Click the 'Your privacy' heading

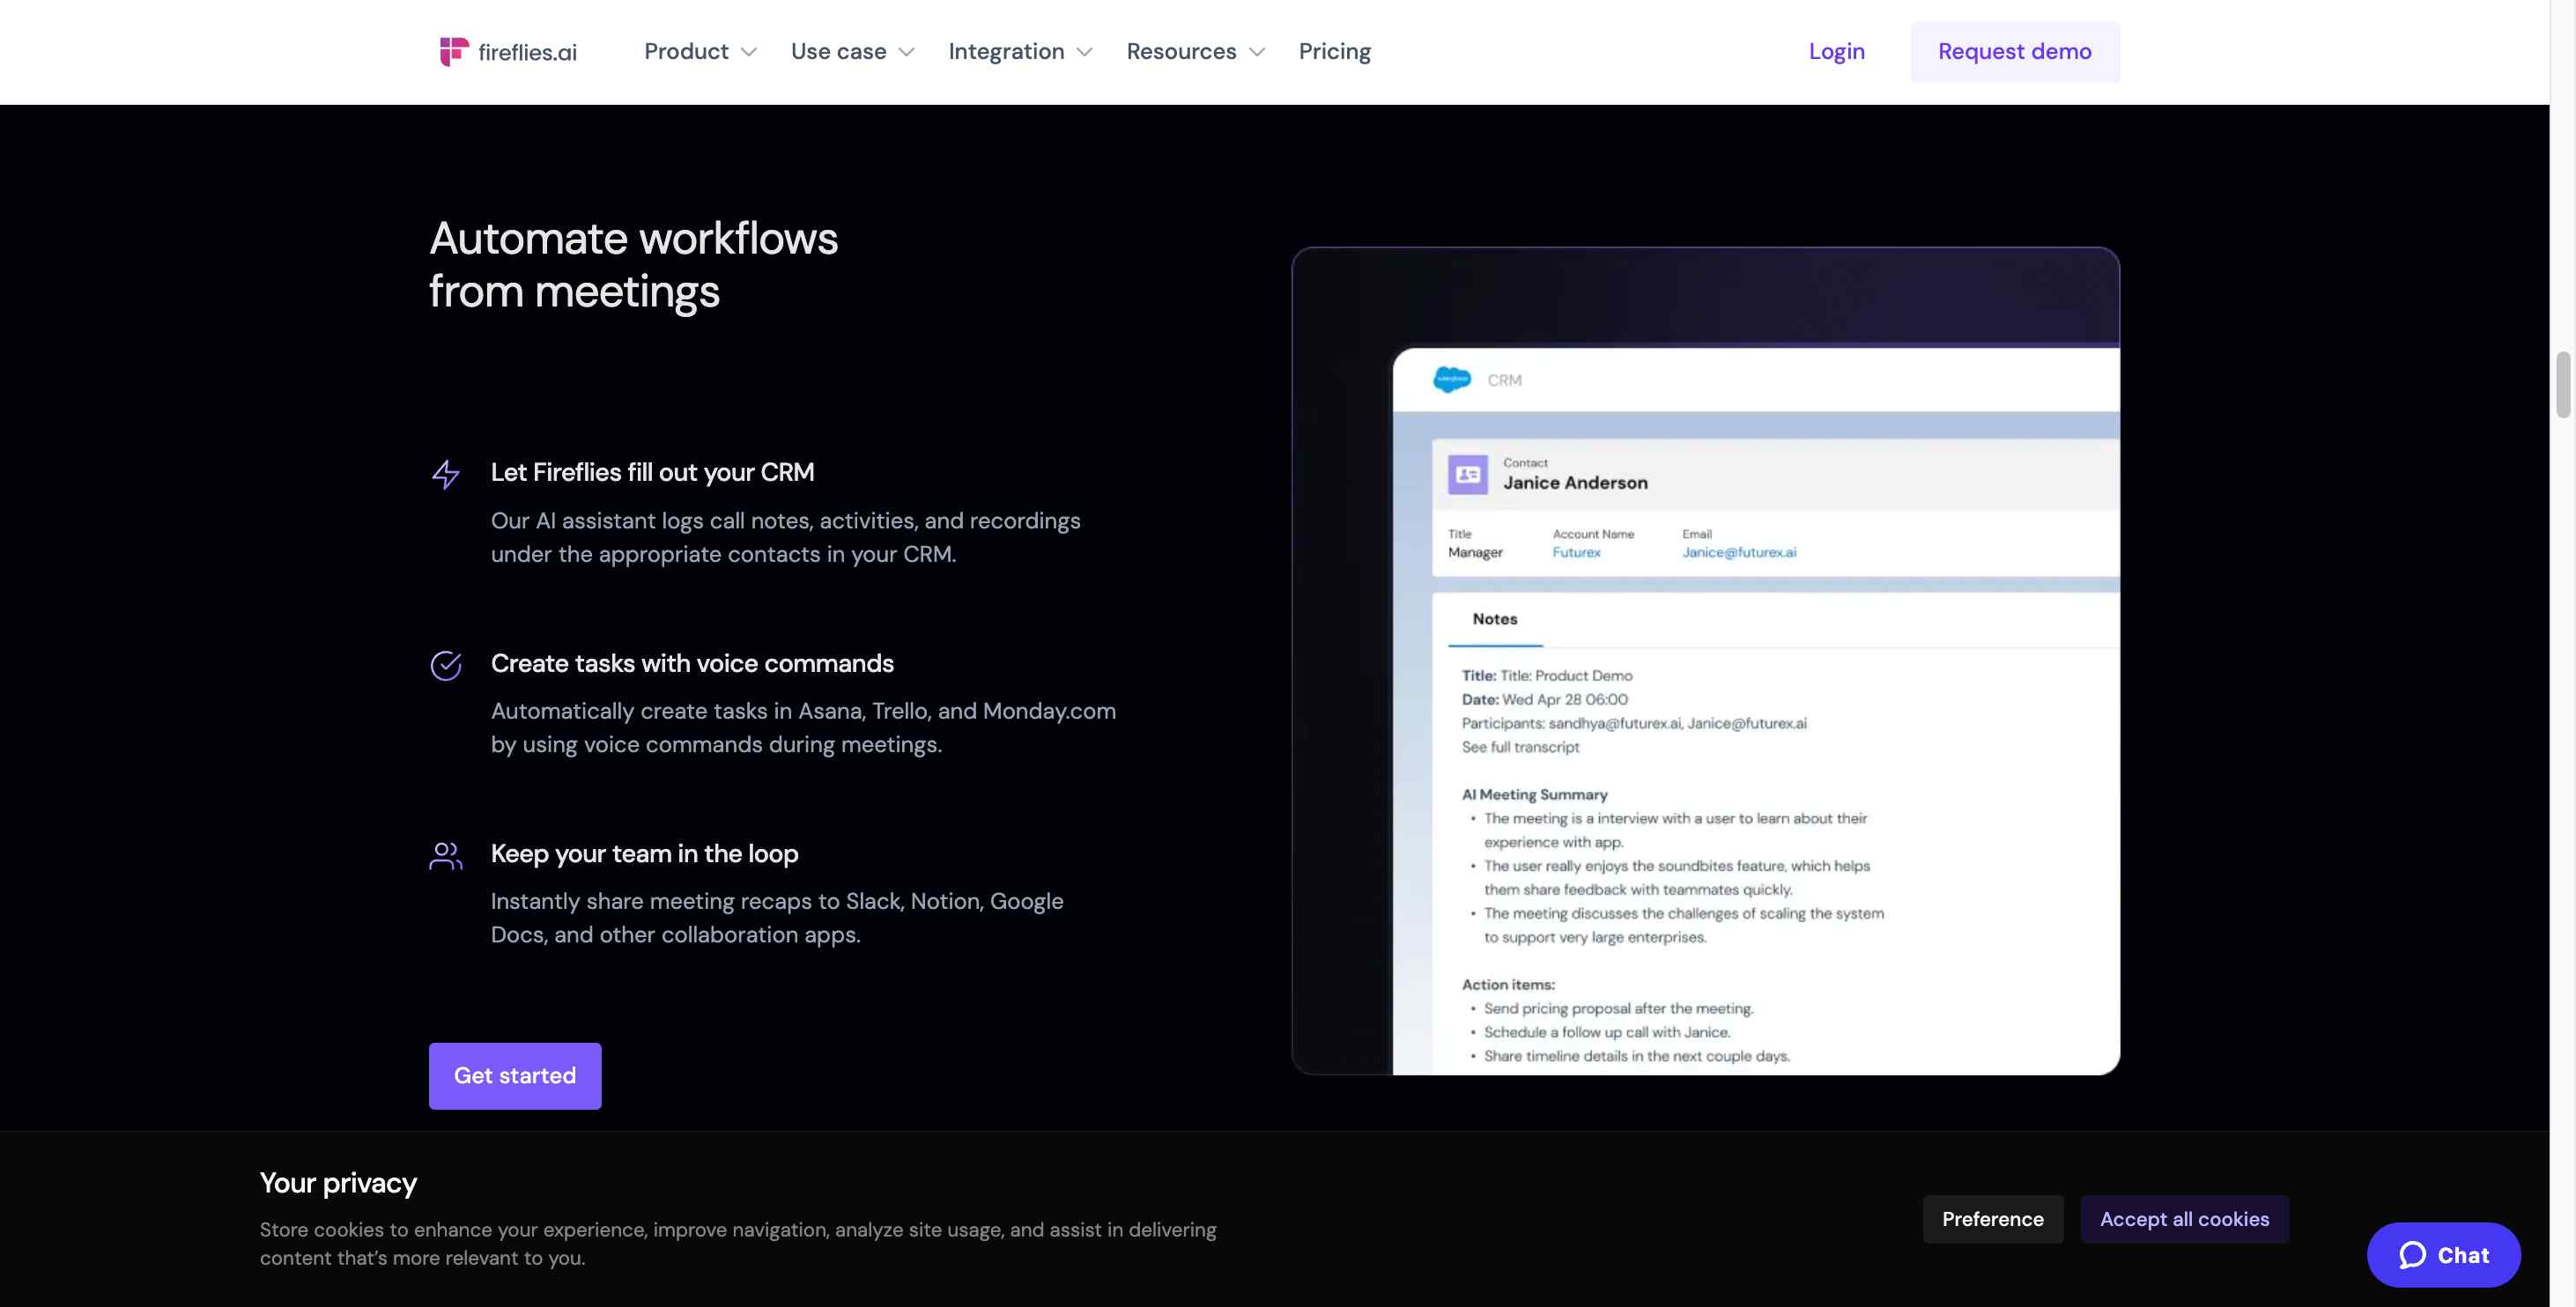coord(338,1183)
